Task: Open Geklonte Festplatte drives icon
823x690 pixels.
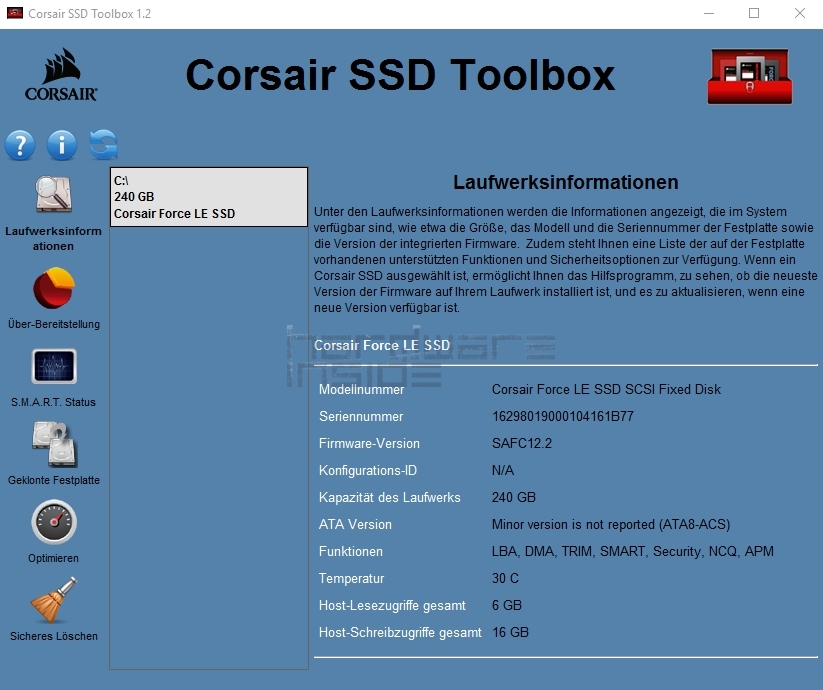Action: pos(55,444)
